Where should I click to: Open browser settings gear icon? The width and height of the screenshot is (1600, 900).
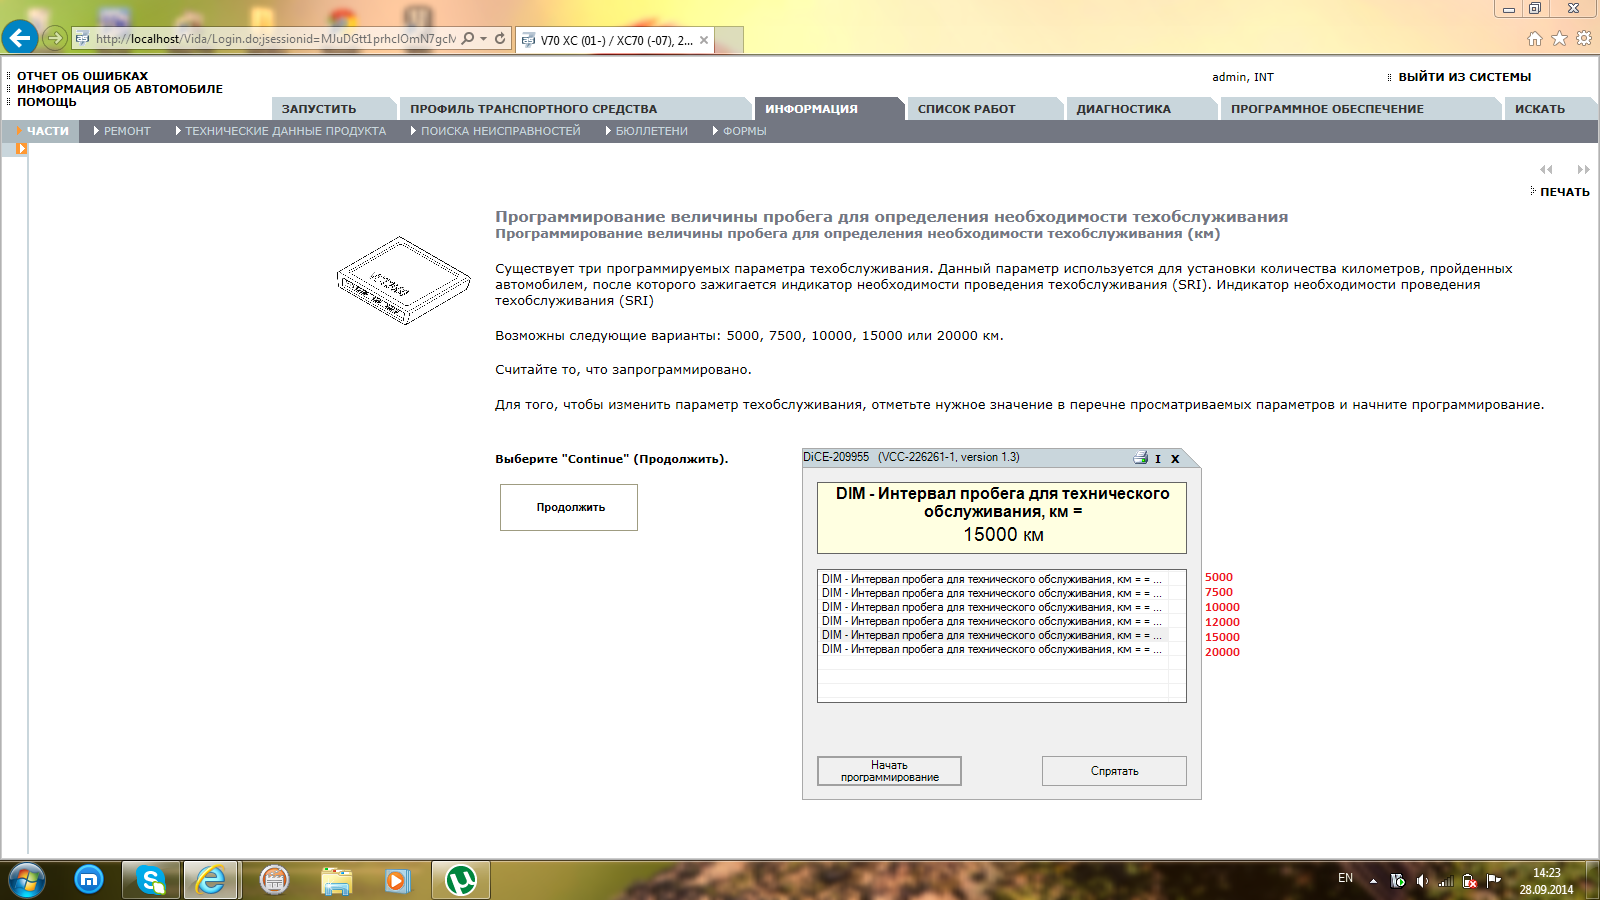click(1584, 38)
